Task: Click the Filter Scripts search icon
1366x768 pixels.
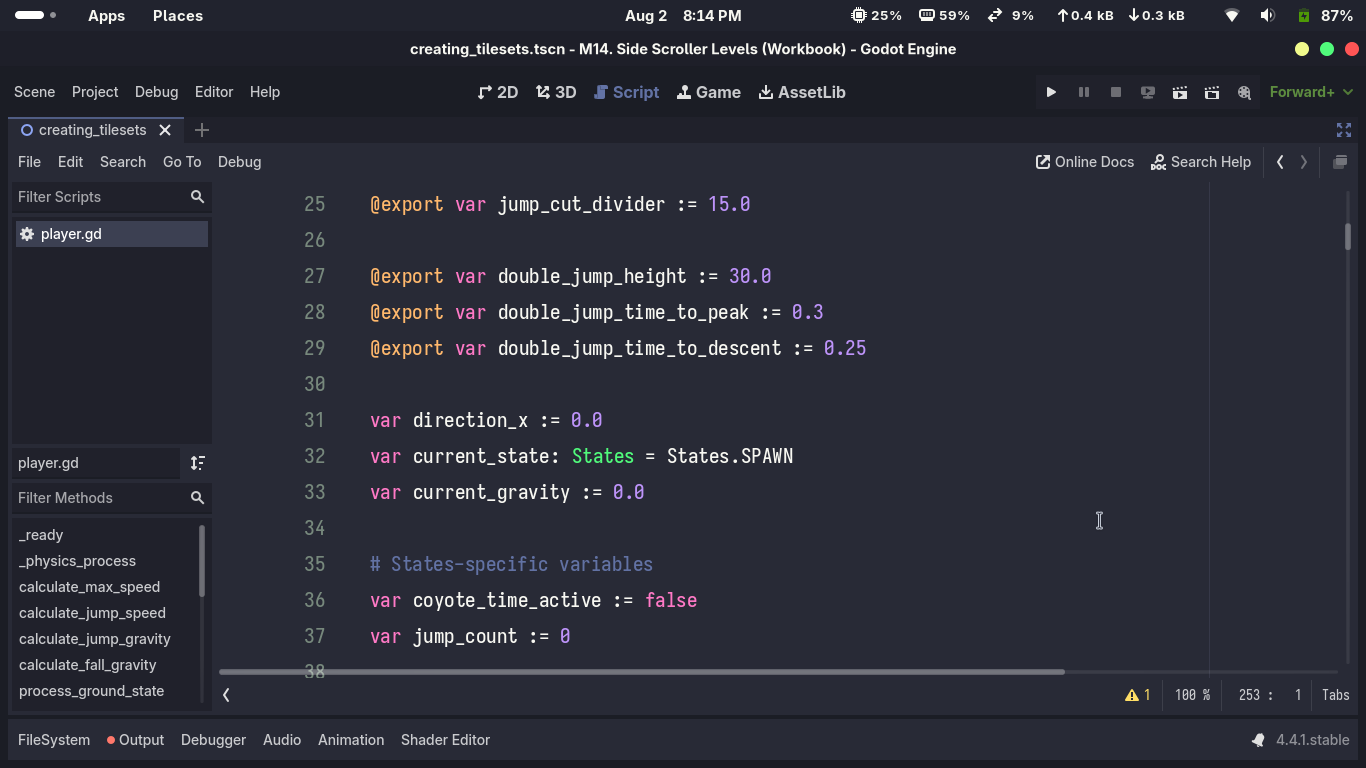Action: coord(197,197)
